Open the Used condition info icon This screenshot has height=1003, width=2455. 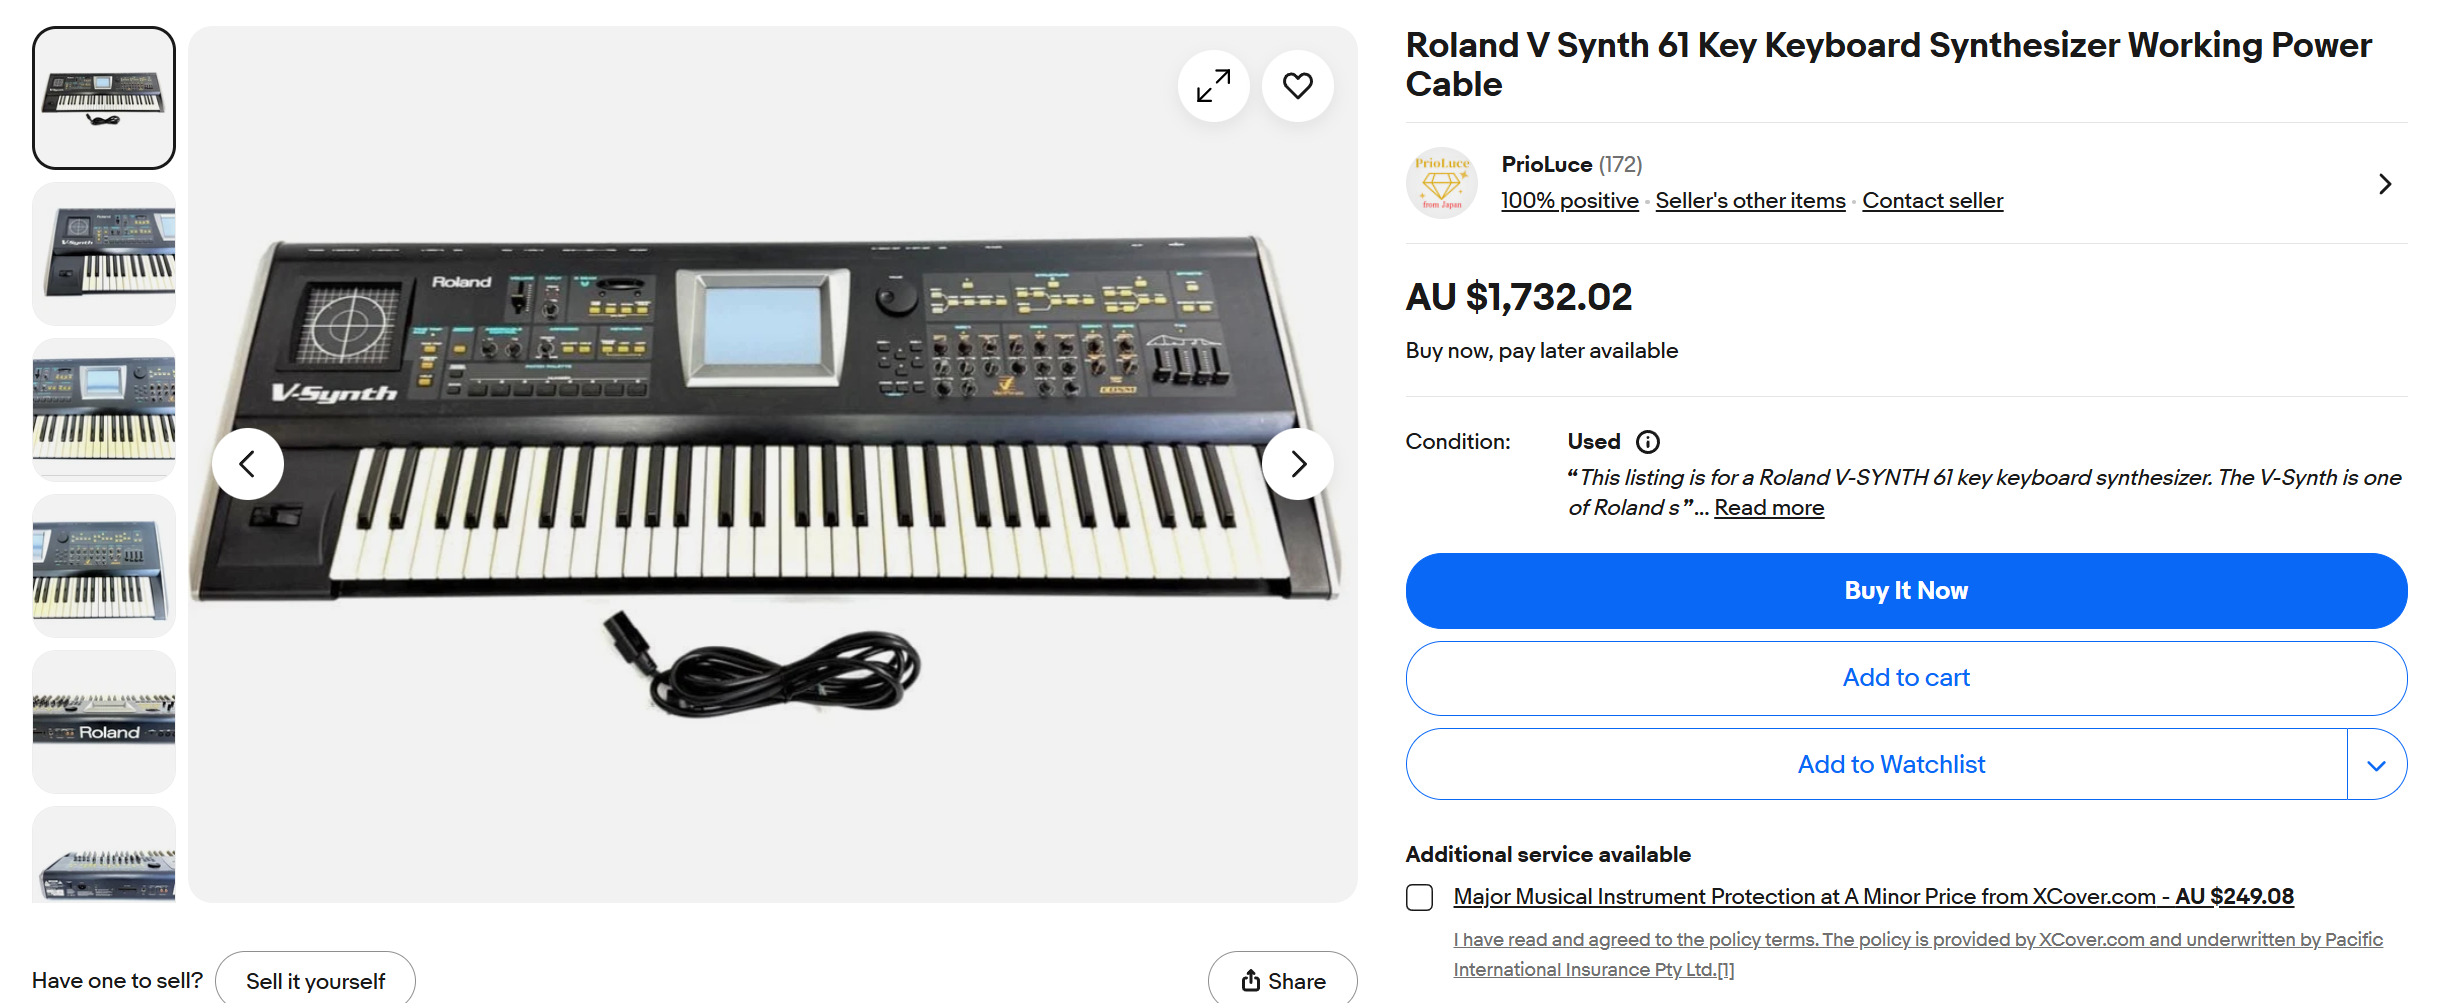tap(1647, 442)
